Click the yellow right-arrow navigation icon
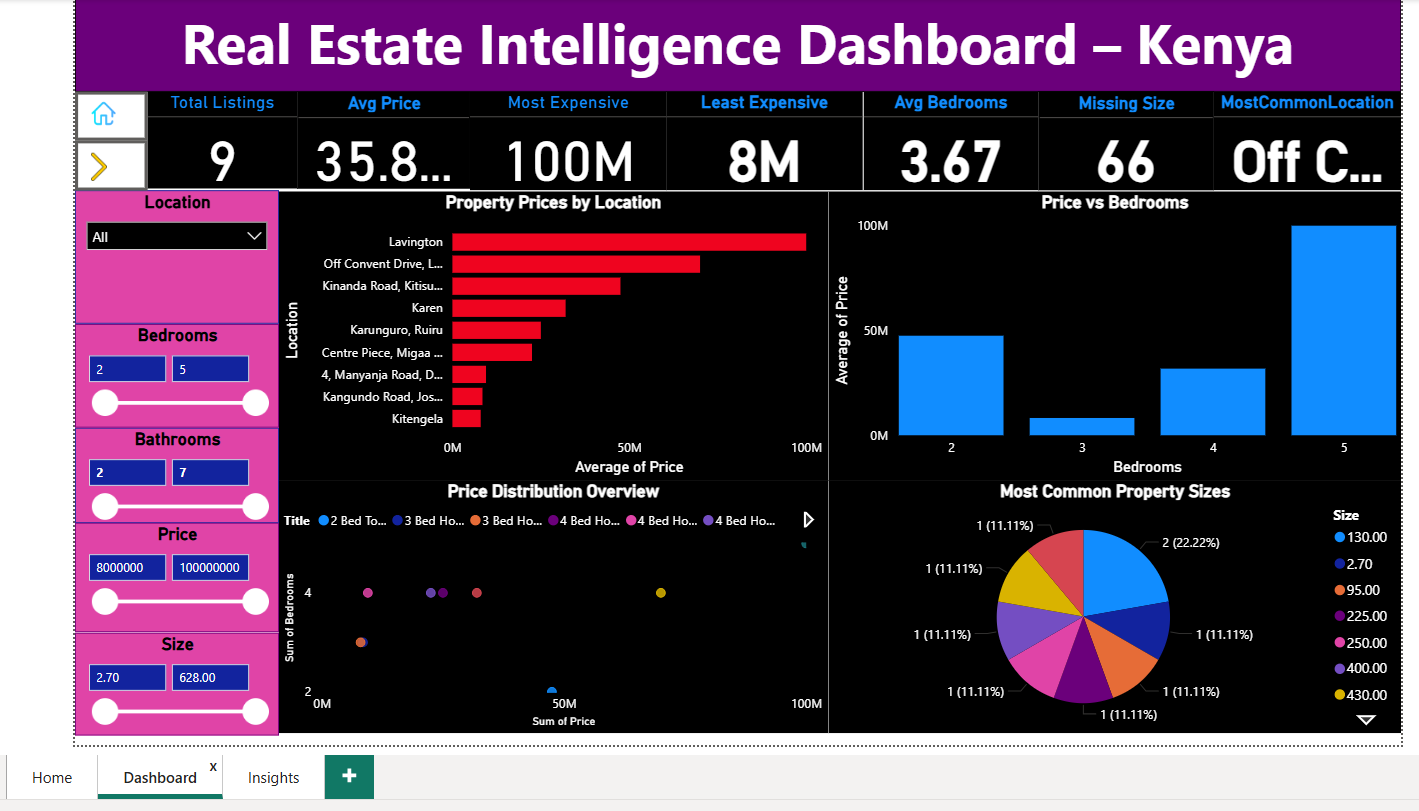 tap(100, 166)
